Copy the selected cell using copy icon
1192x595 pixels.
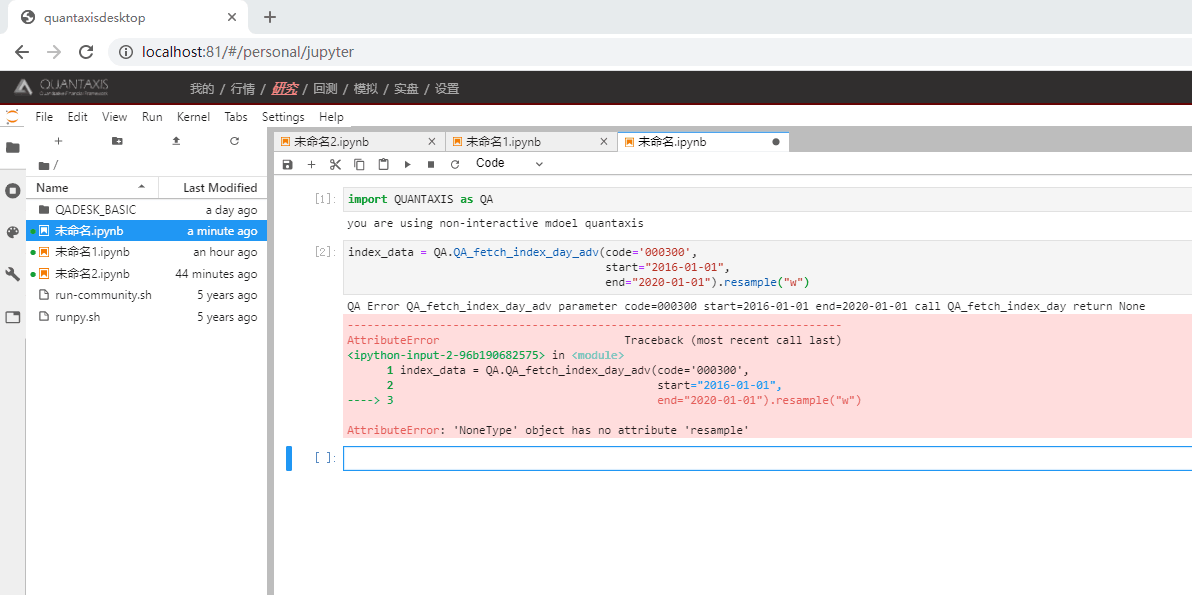coord(359,163)
